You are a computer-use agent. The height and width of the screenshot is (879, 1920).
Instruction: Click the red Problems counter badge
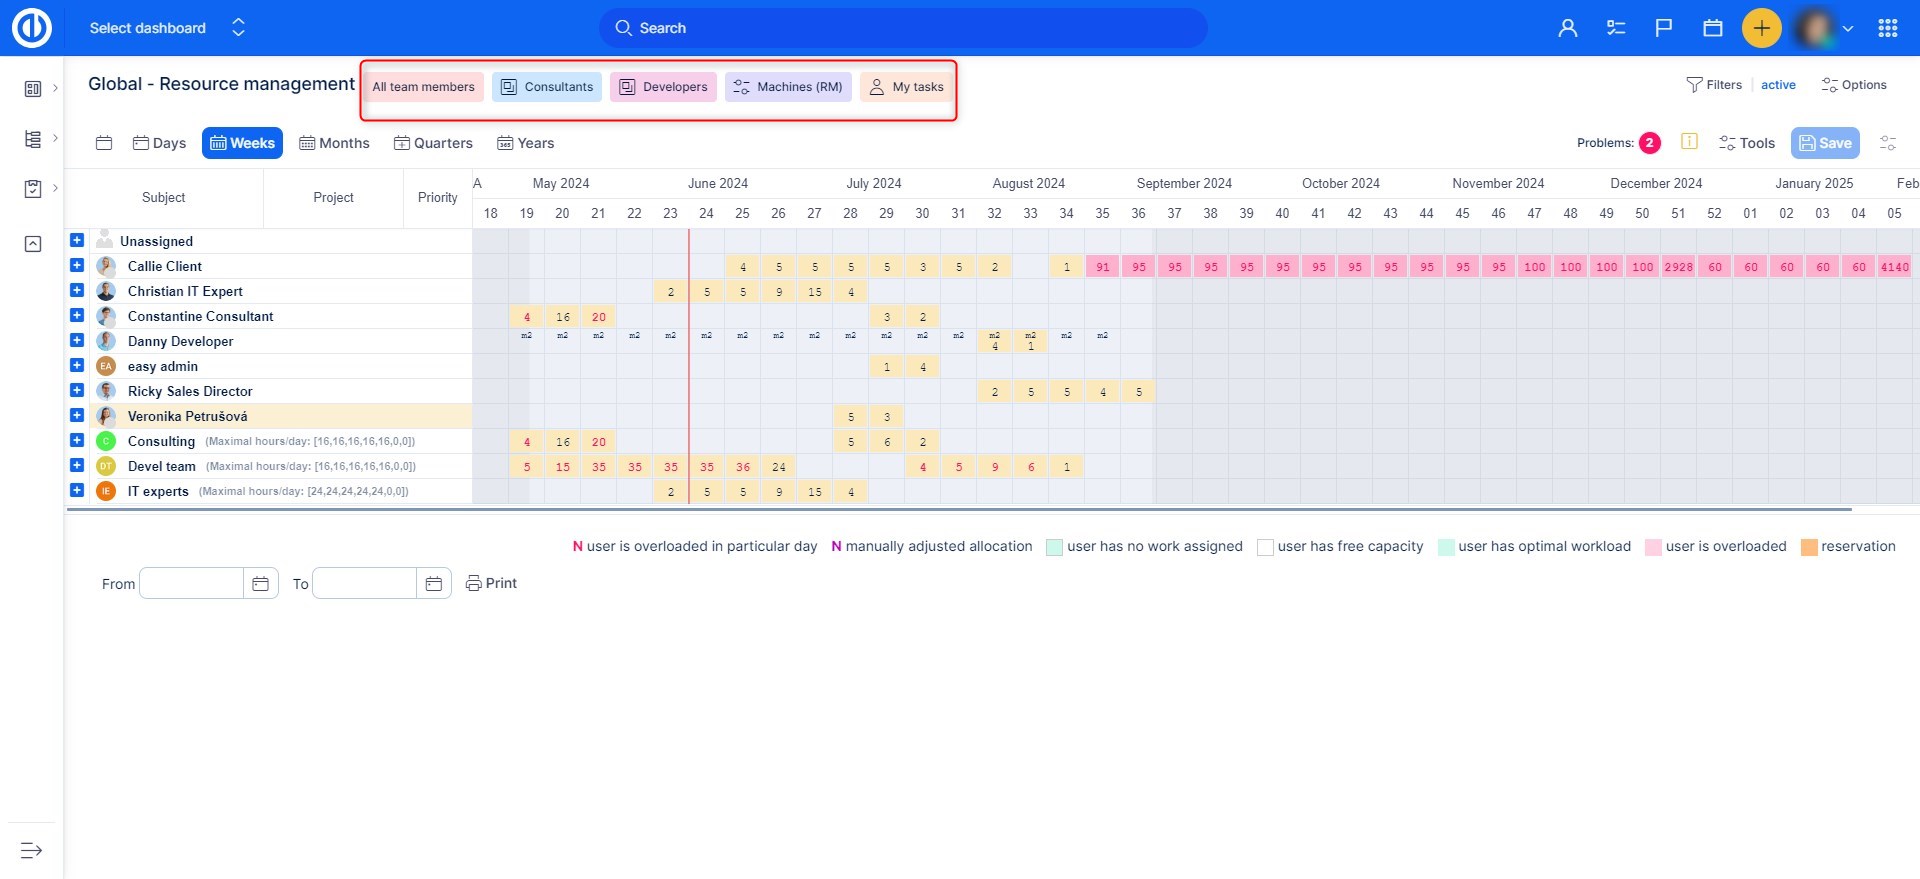click(x=1649, y=143)
